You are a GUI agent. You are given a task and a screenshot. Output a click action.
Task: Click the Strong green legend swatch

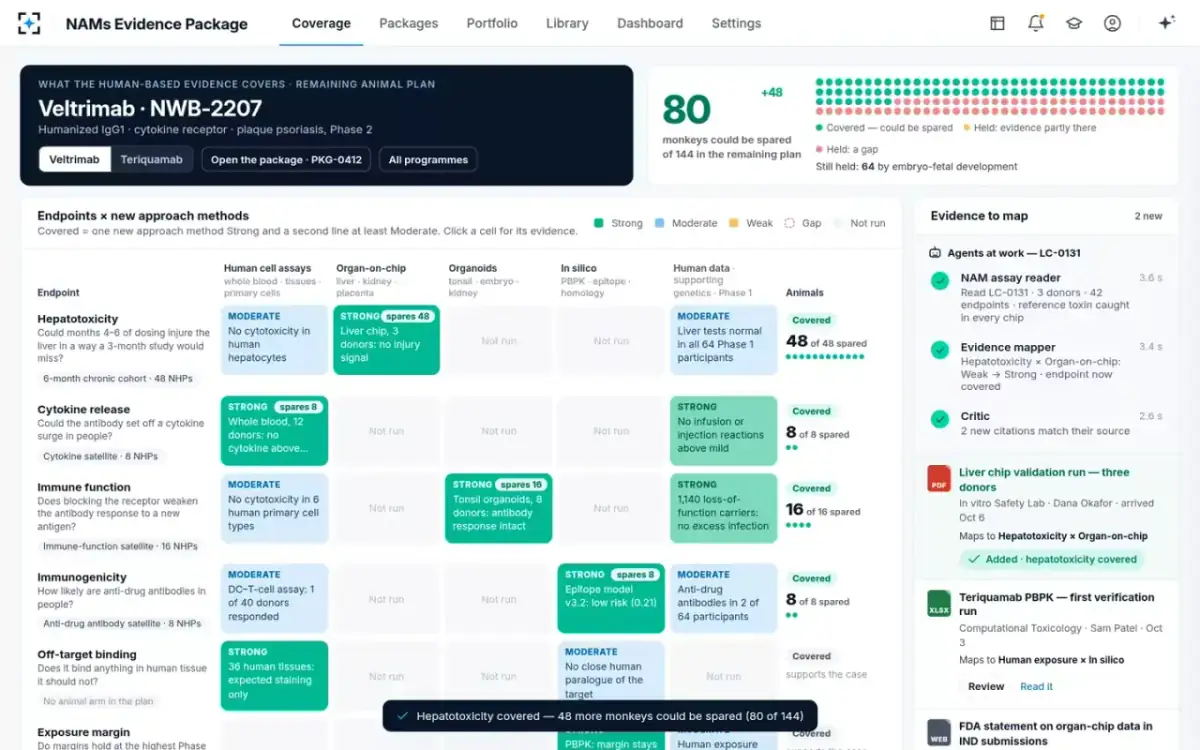(598, 223)
